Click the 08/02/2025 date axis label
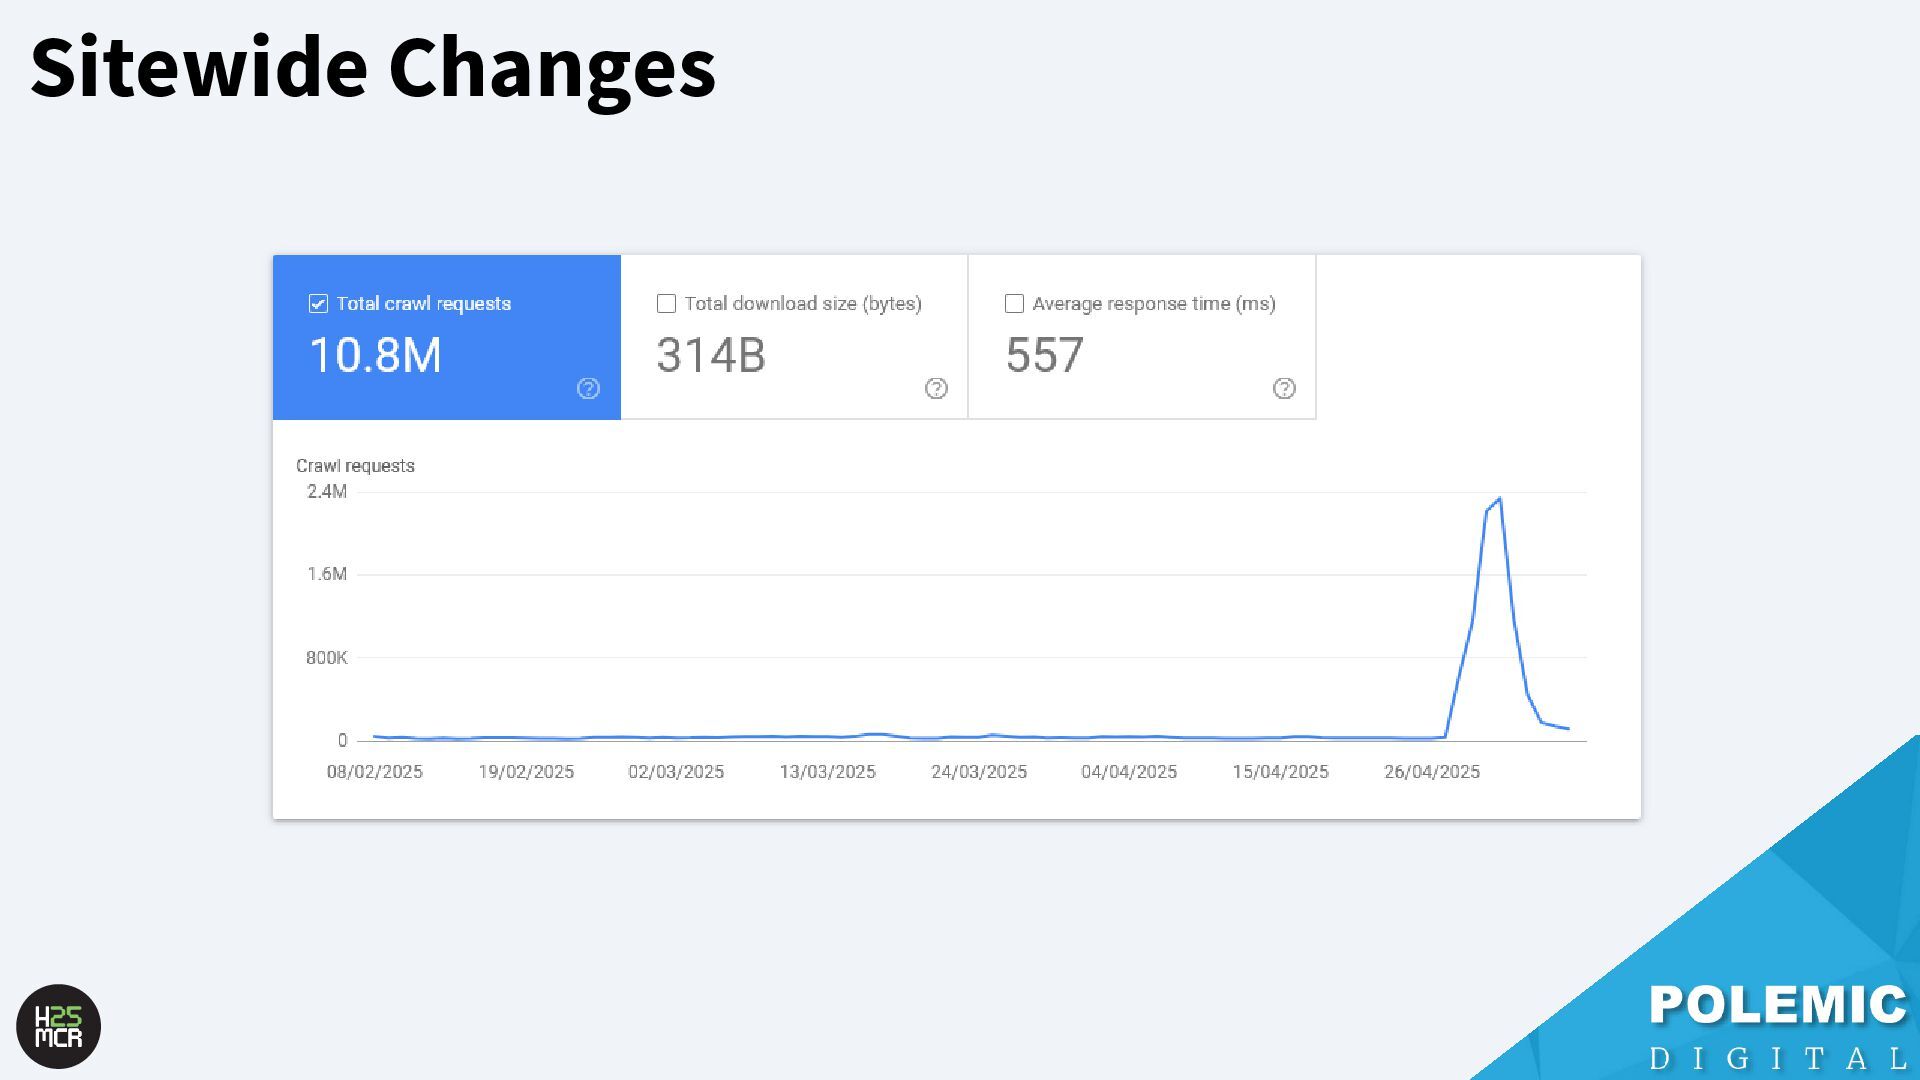 (375, 772)
